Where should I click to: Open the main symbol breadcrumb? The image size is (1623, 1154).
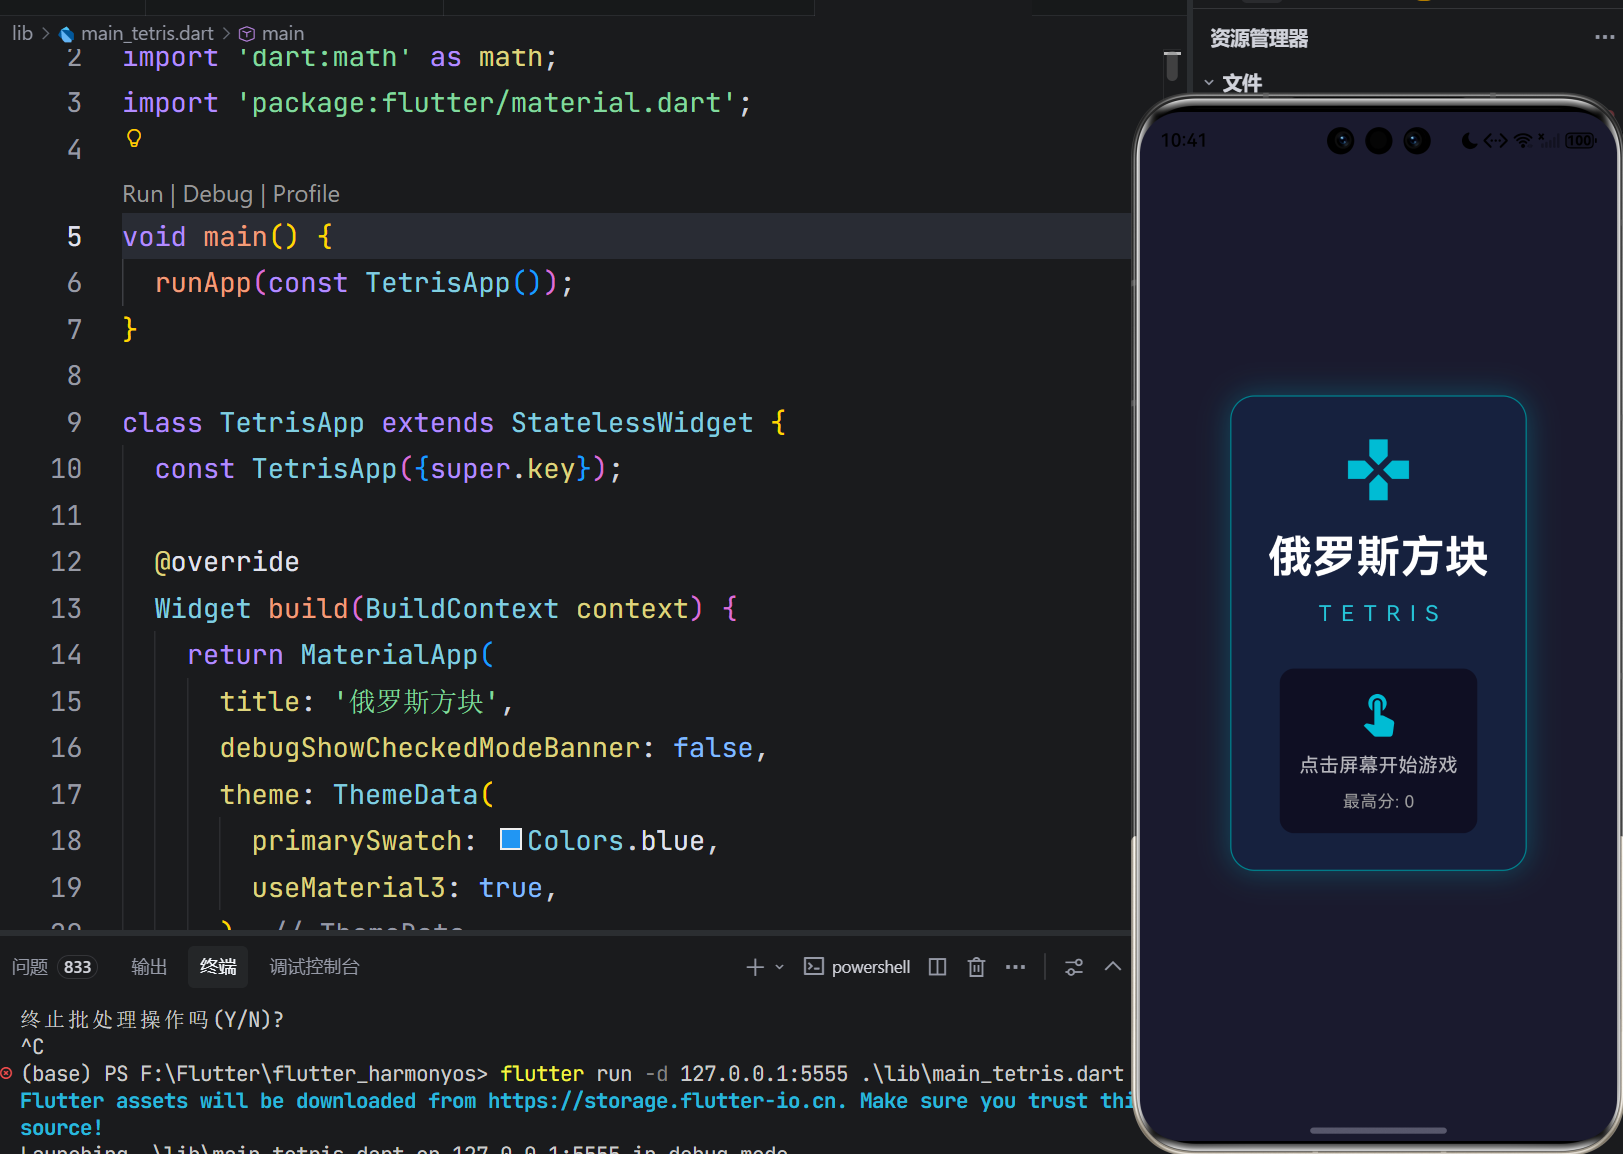(x=283, y=33)
